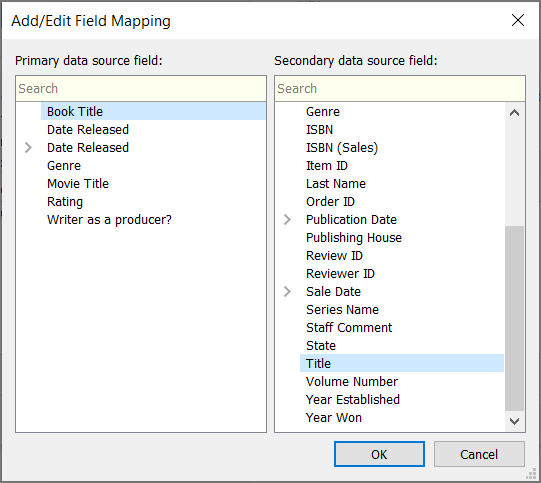Select Date Released beside the expand arrow
Viewport: 541px width, 483px height.
point(88,148)
